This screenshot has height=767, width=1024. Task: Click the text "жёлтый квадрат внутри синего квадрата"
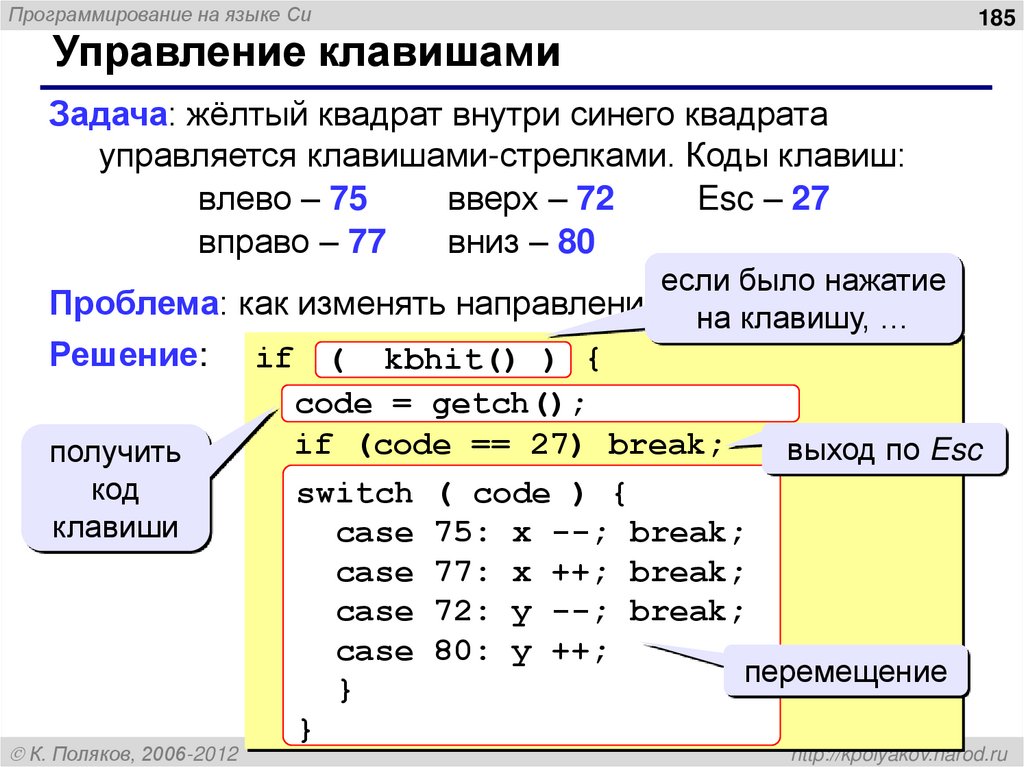(507, 114)
